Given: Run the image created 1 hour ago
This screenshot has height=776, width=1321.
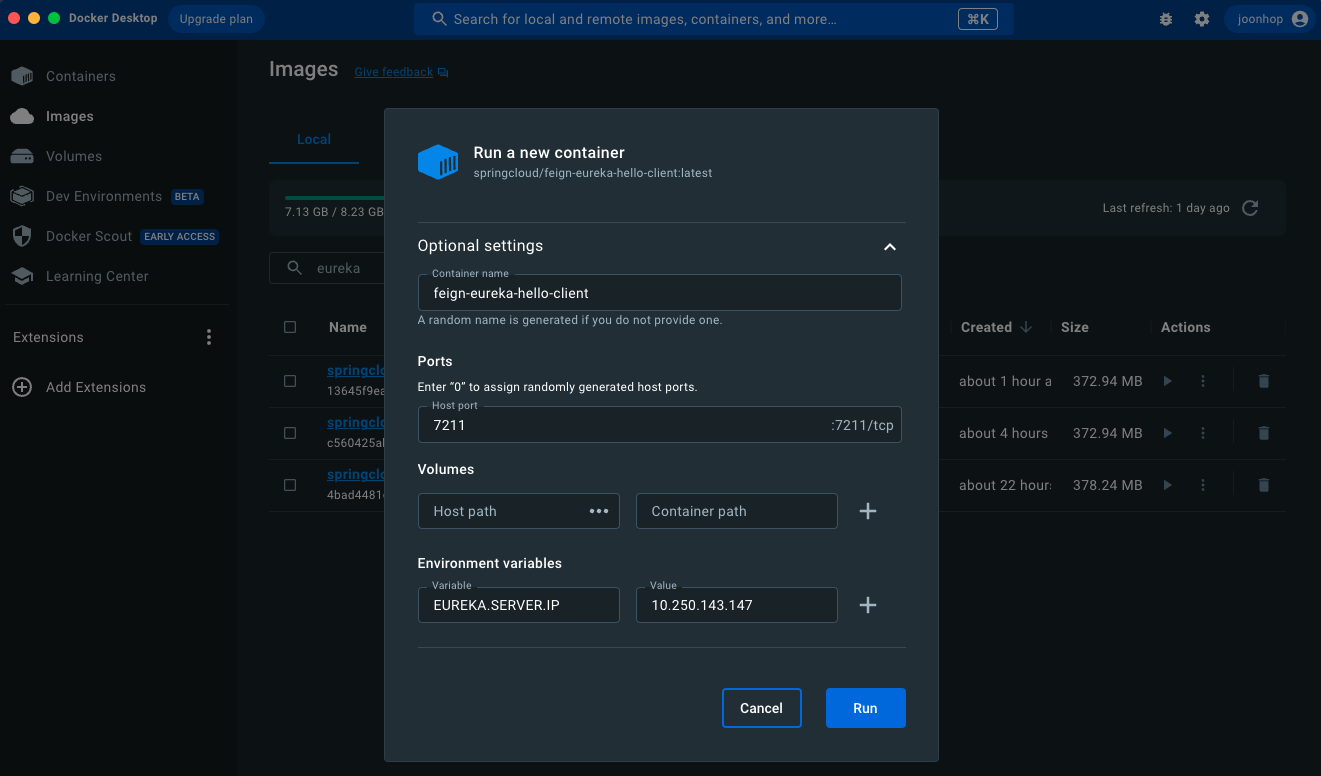Looking at the screenshot, I should 1167,381.
